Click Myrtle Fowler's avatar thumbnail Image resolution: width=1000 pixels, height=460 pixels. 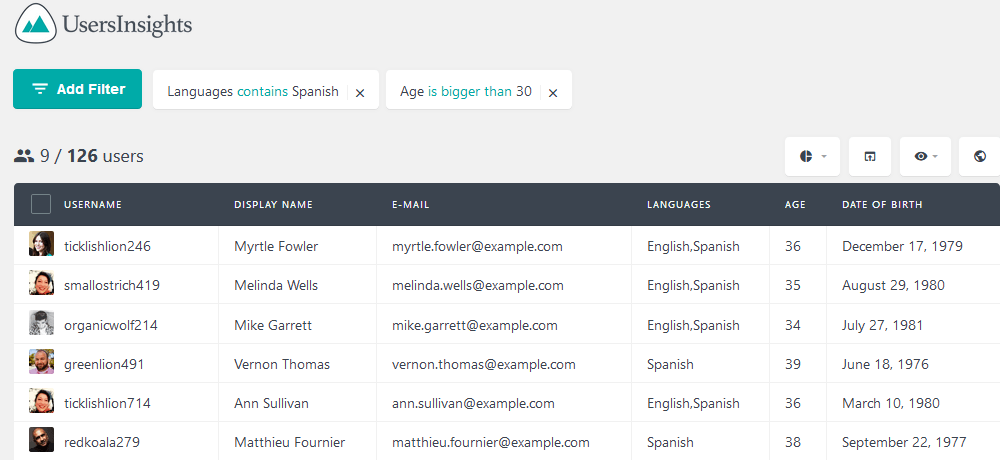point(41,244)
